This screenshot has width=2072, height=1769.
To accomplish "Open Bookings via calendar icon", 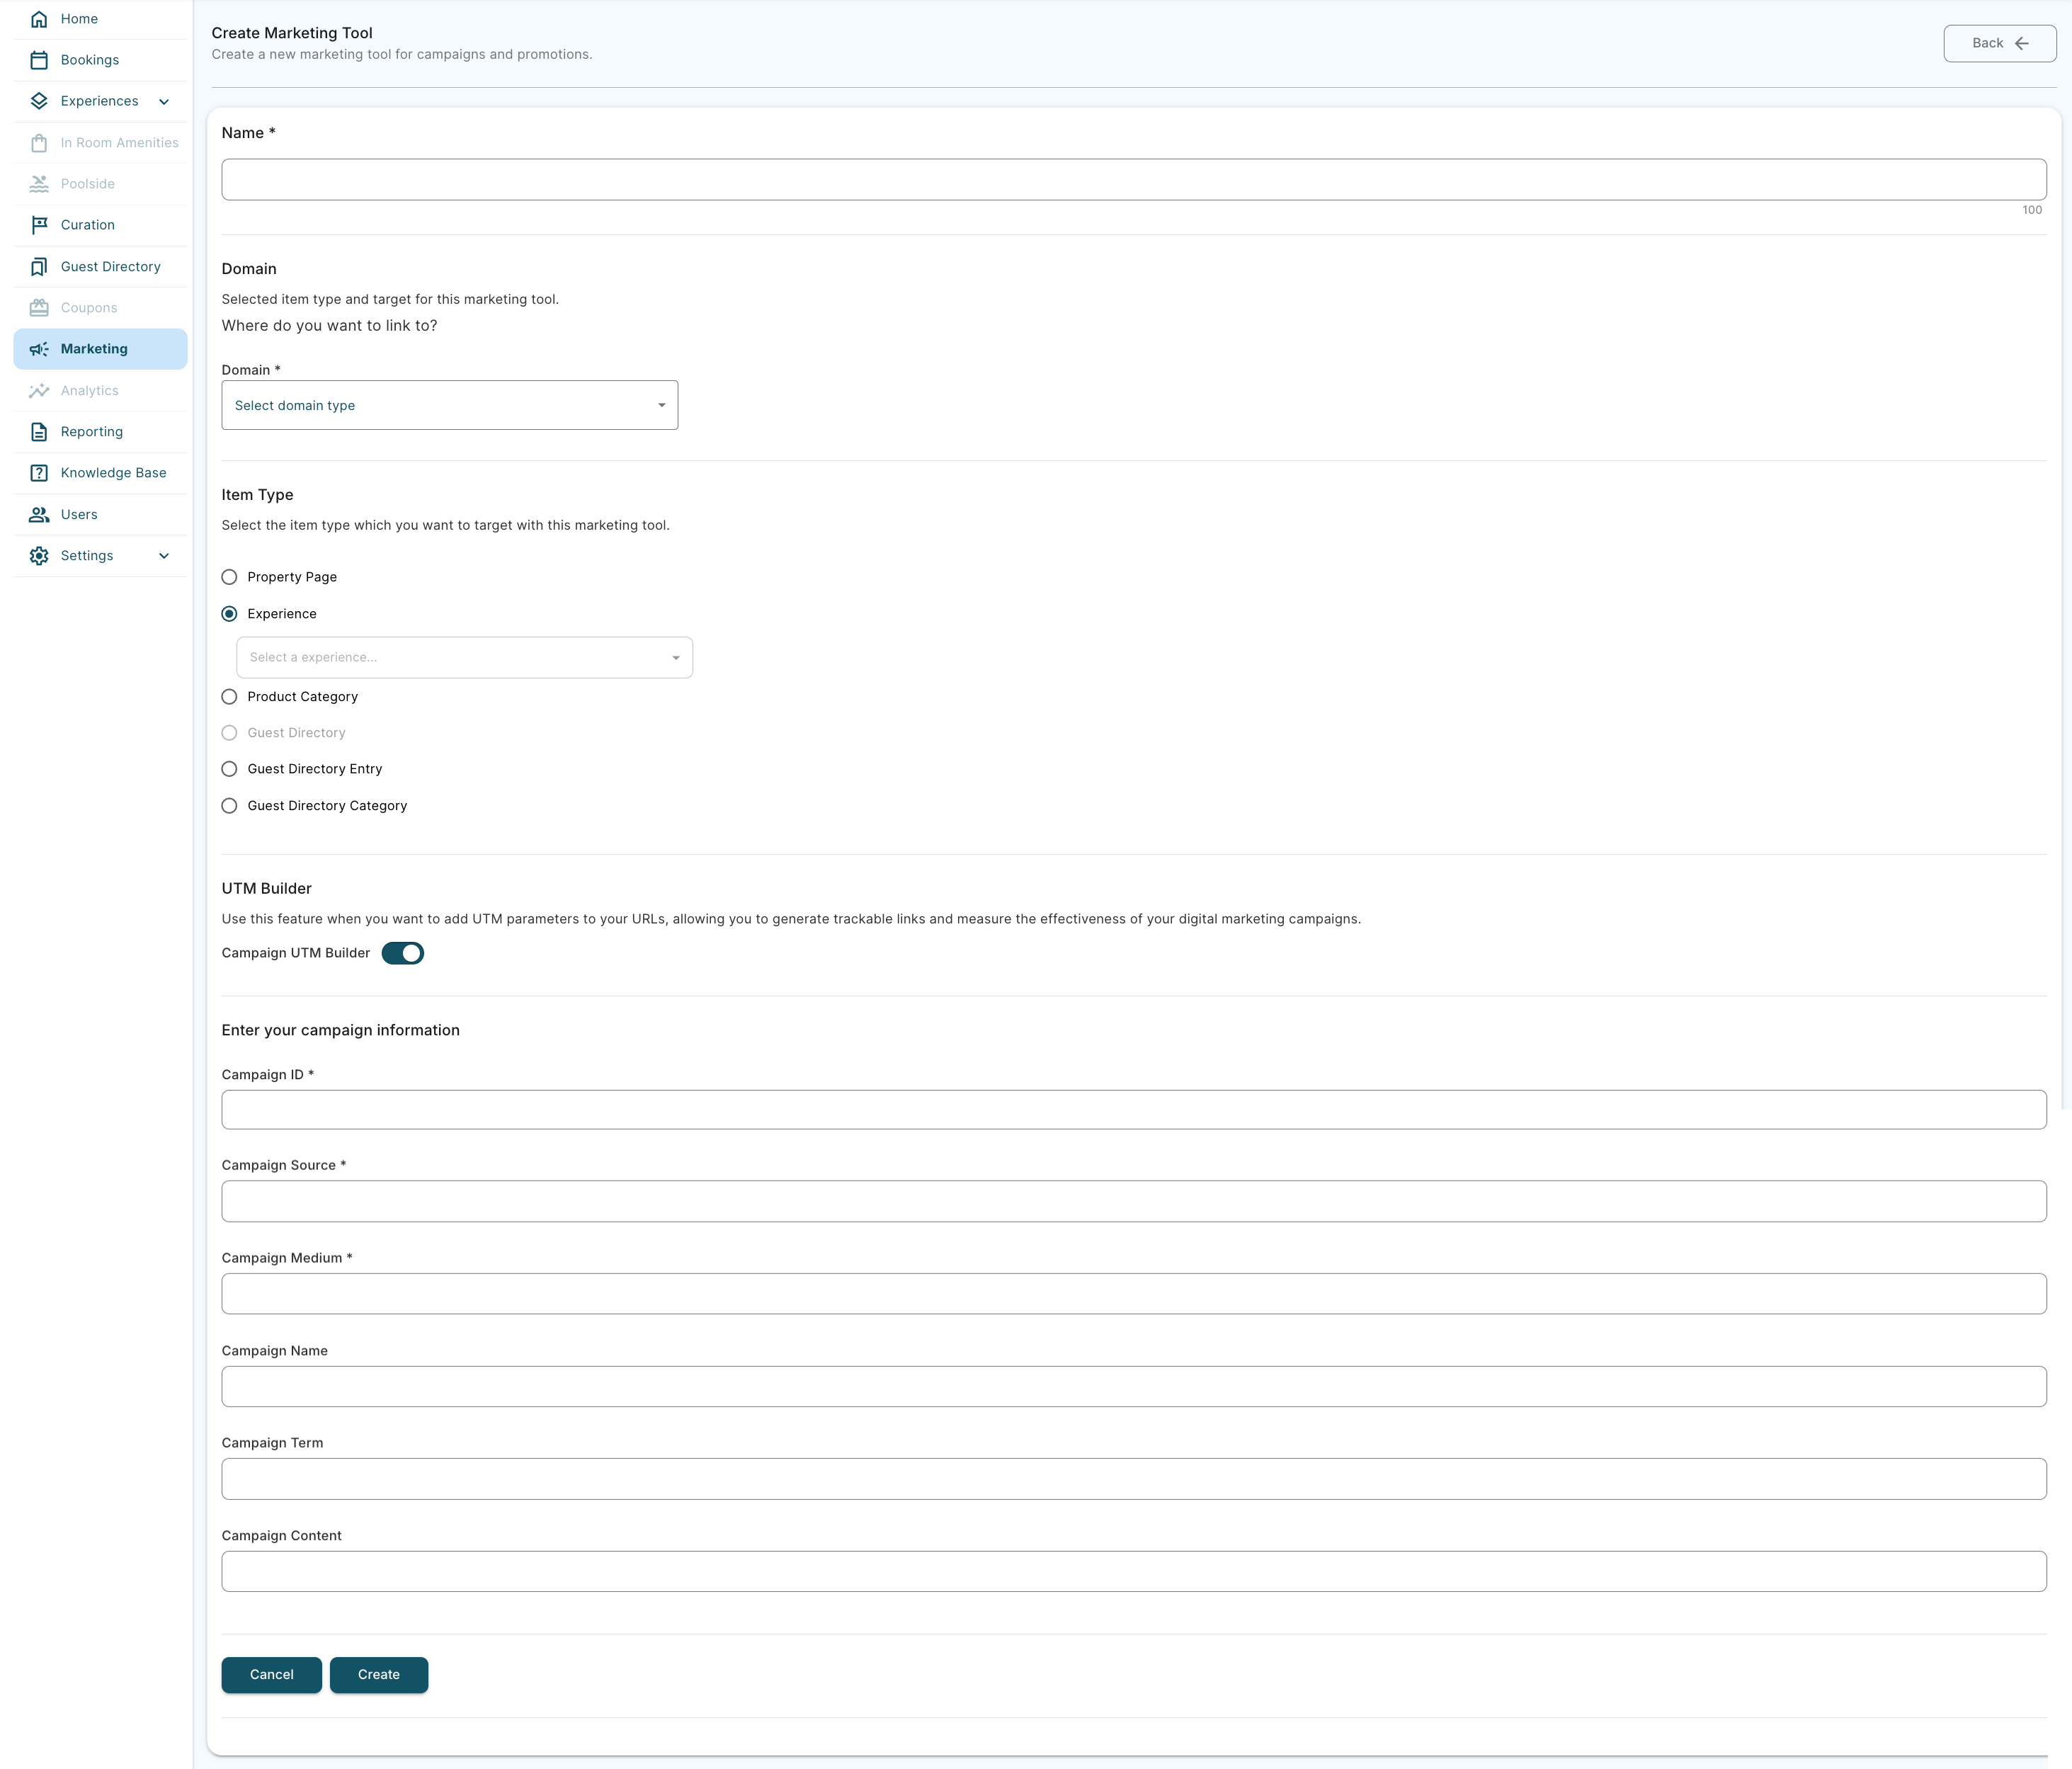I will (x=39, y=60).
